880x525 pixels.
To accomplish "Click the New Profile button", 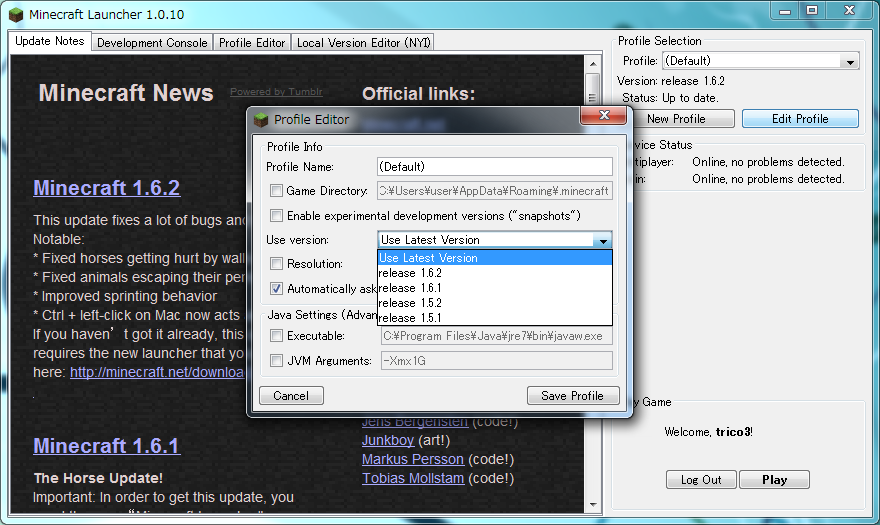I will pos(676,118).
